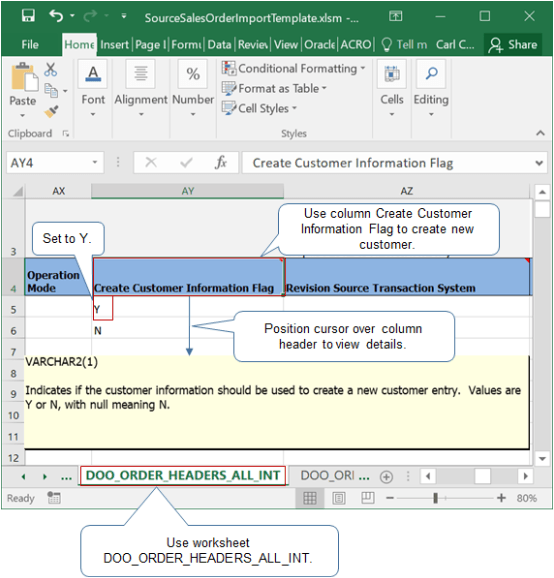The height and width of the screenshot is (578, 554).
Task: Click the Paste clipboard icon
Action: [x=24, y=77]
